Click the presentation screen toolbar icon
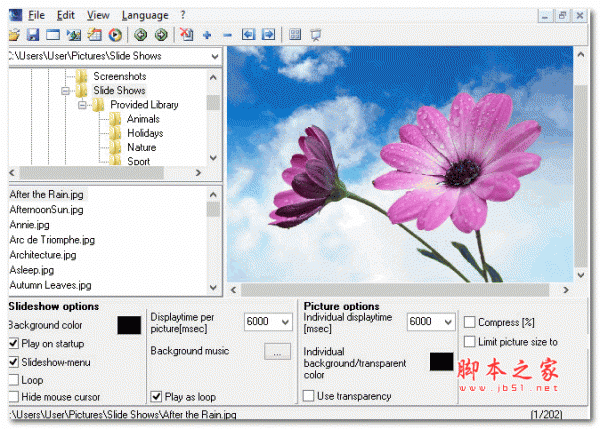 pos(316,35)
